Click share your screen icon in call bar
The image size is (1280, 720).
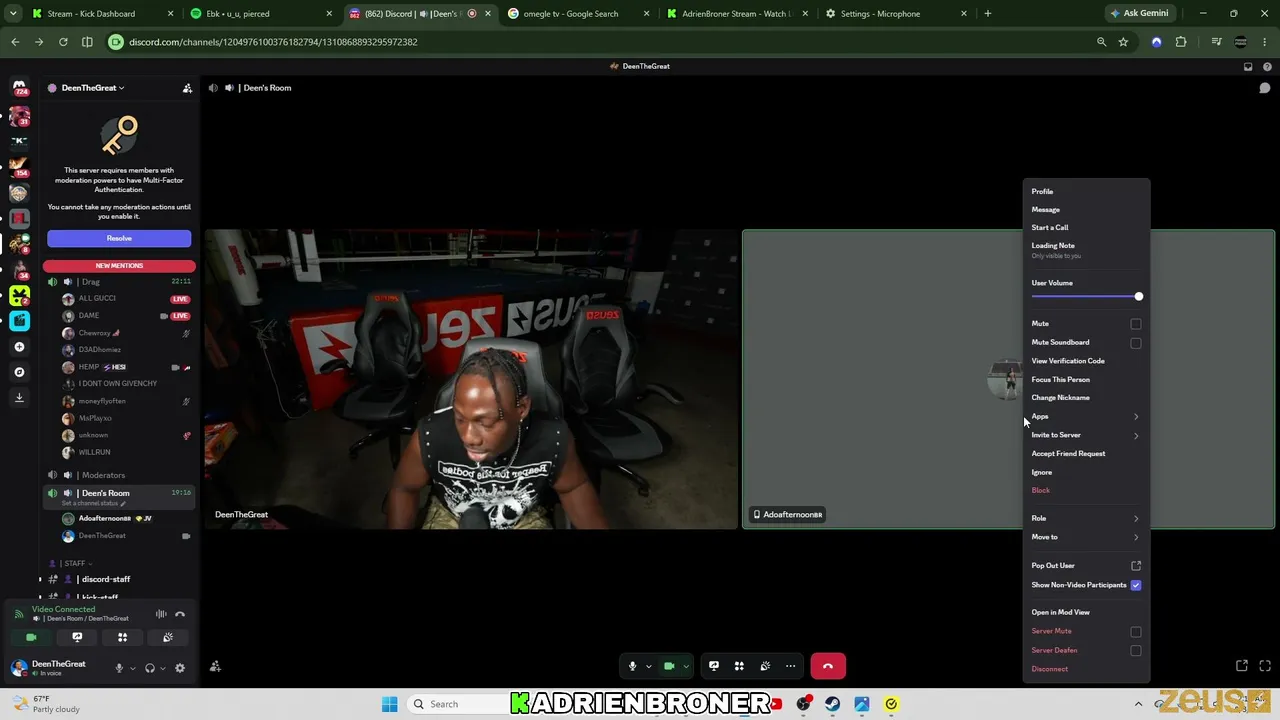pos(714,666)
